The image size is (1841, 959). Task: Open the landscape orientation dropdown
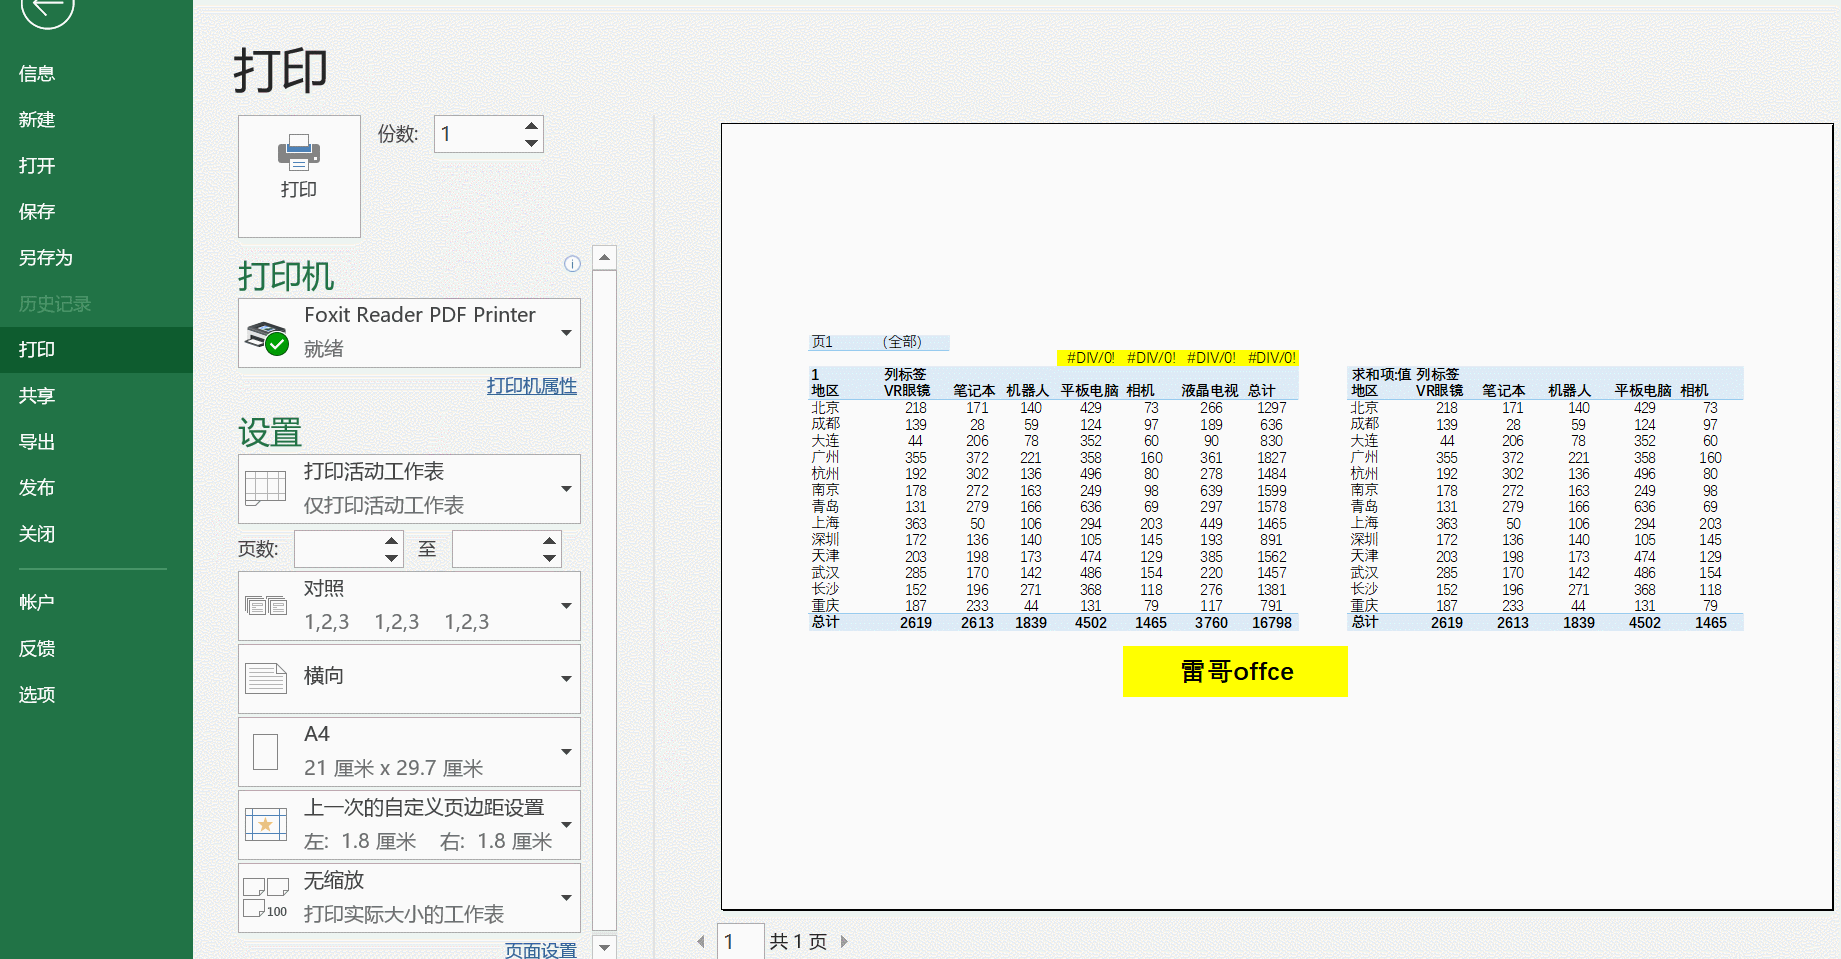(566, 679)
